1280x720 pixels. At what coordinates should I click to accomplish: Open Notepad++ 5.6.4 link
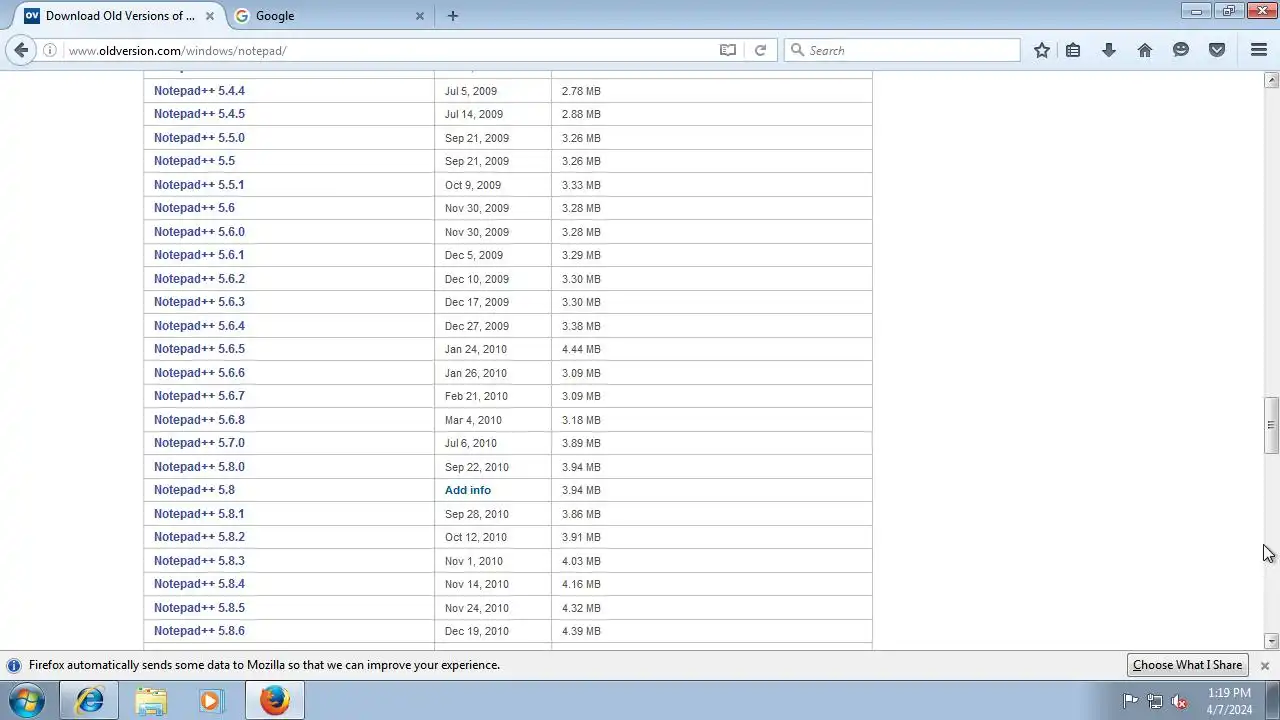pyautogui.click(x=199, y=326)
